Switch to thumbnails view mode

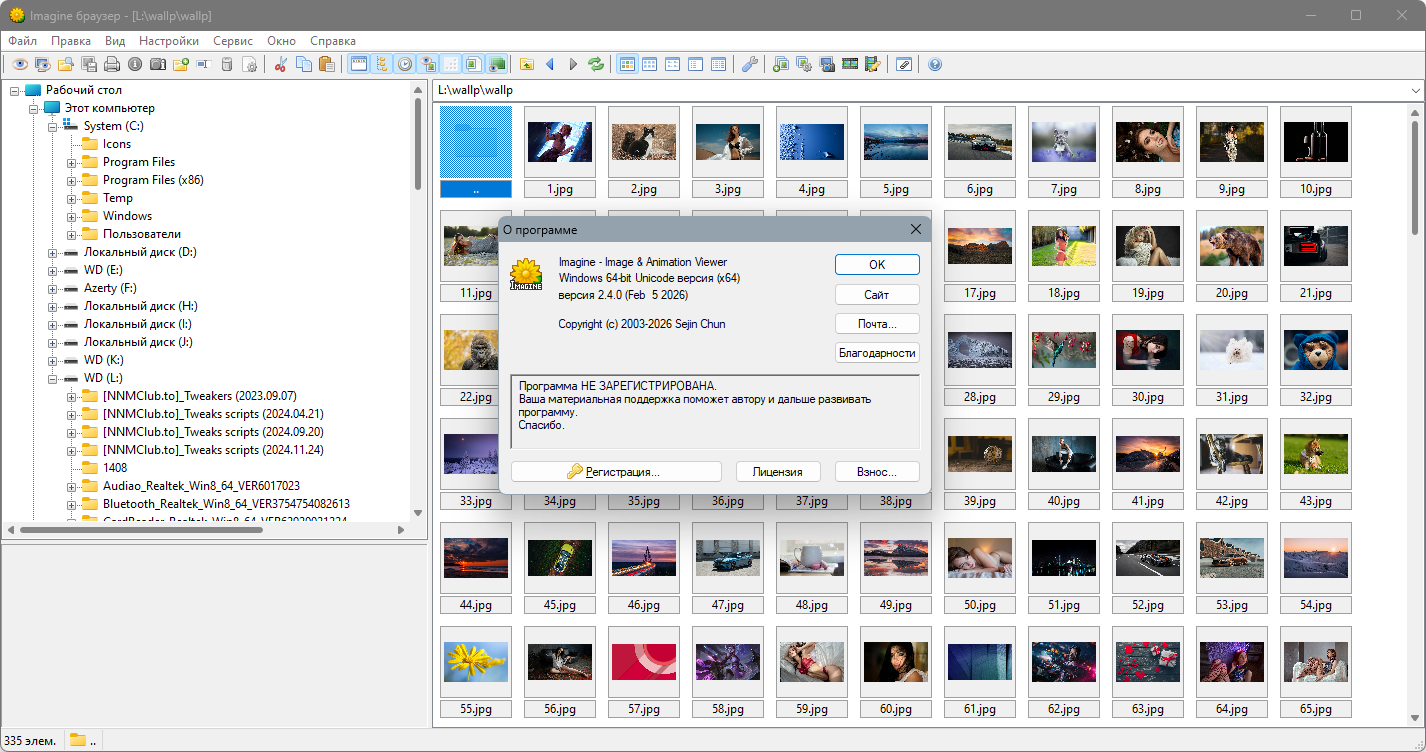click(x=628, y=65)
